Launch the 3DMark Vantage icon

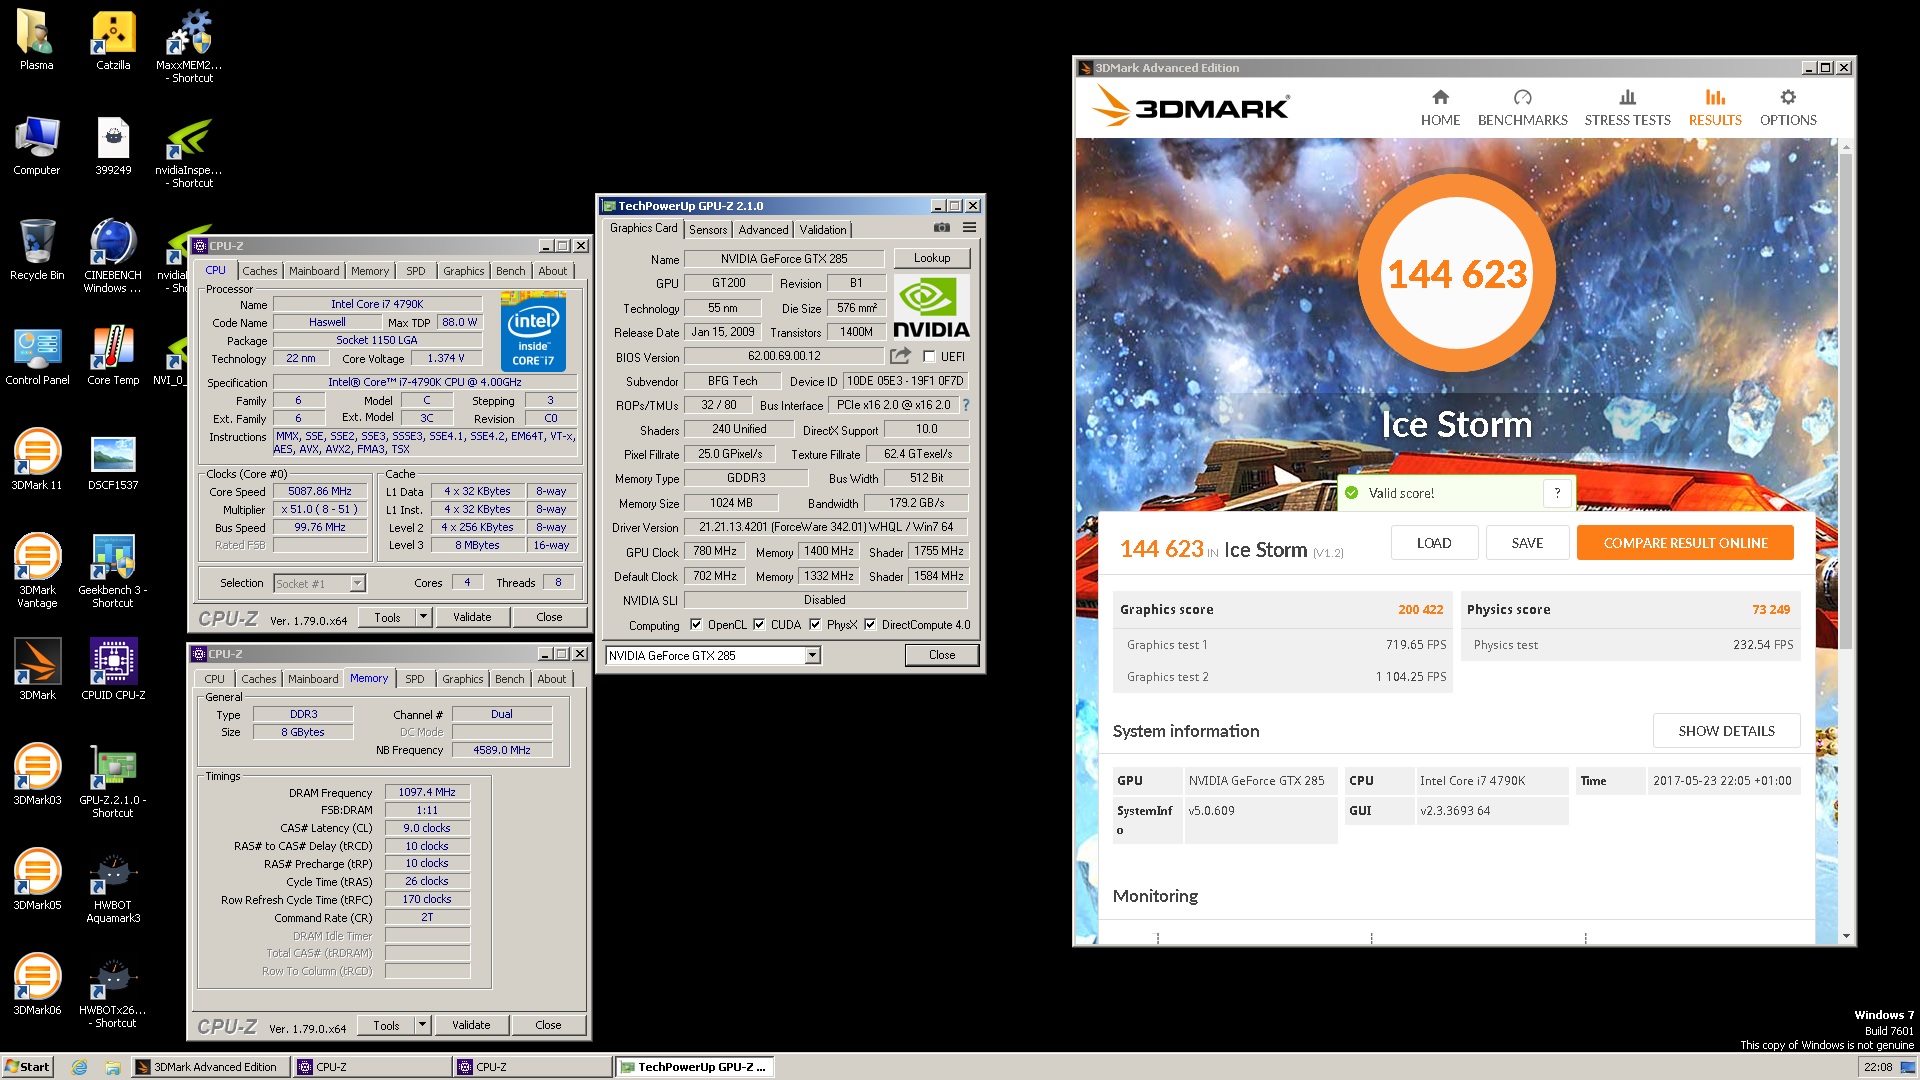(36, 571)
